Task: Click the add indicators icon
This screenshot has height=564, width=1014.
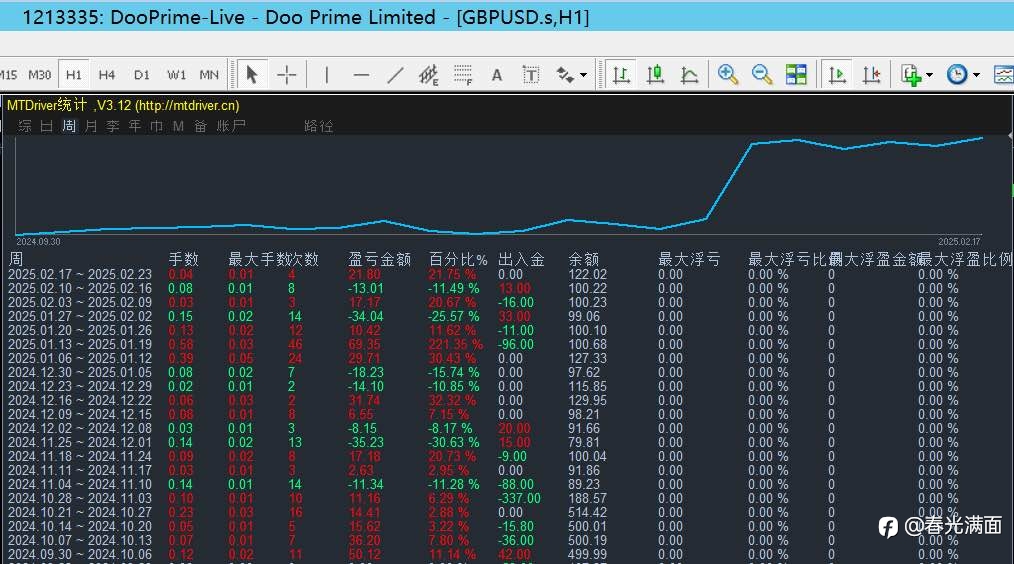Action: [911, 75]
